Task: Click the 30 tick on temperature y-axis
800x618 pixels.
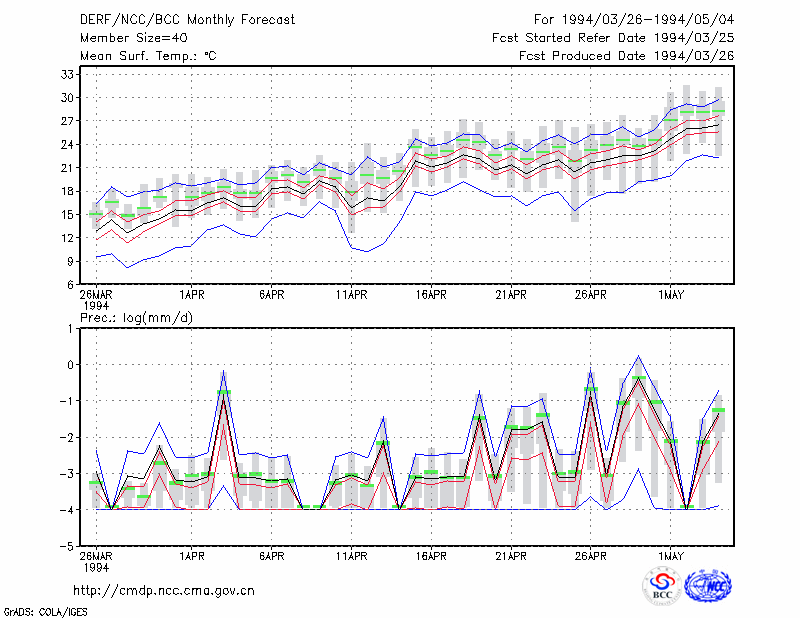Action: (67, 97)
